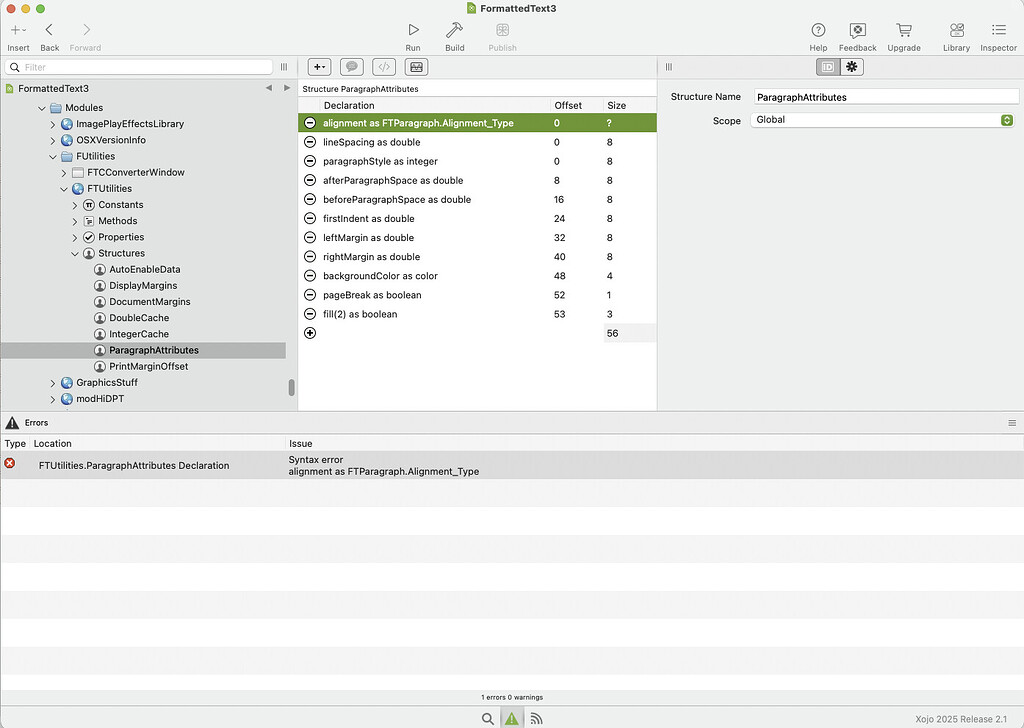Open the Scope dropdown
The height and width of the screenshot is (728, 1024).
[883, 120]
